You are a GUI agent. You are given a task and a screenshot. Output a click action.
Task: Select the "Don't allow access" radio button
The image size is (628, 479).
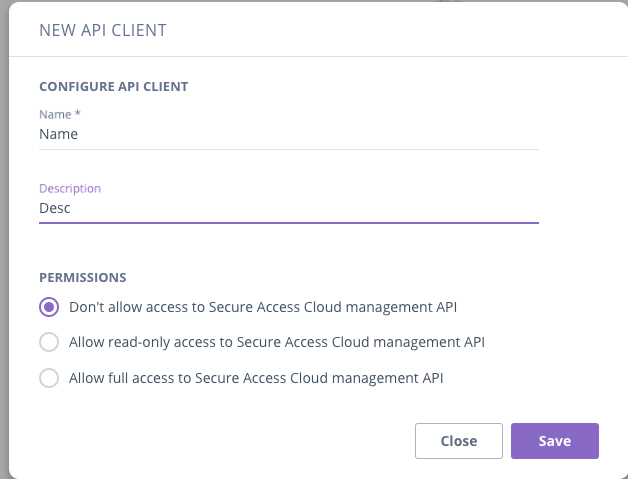point(49,307)
